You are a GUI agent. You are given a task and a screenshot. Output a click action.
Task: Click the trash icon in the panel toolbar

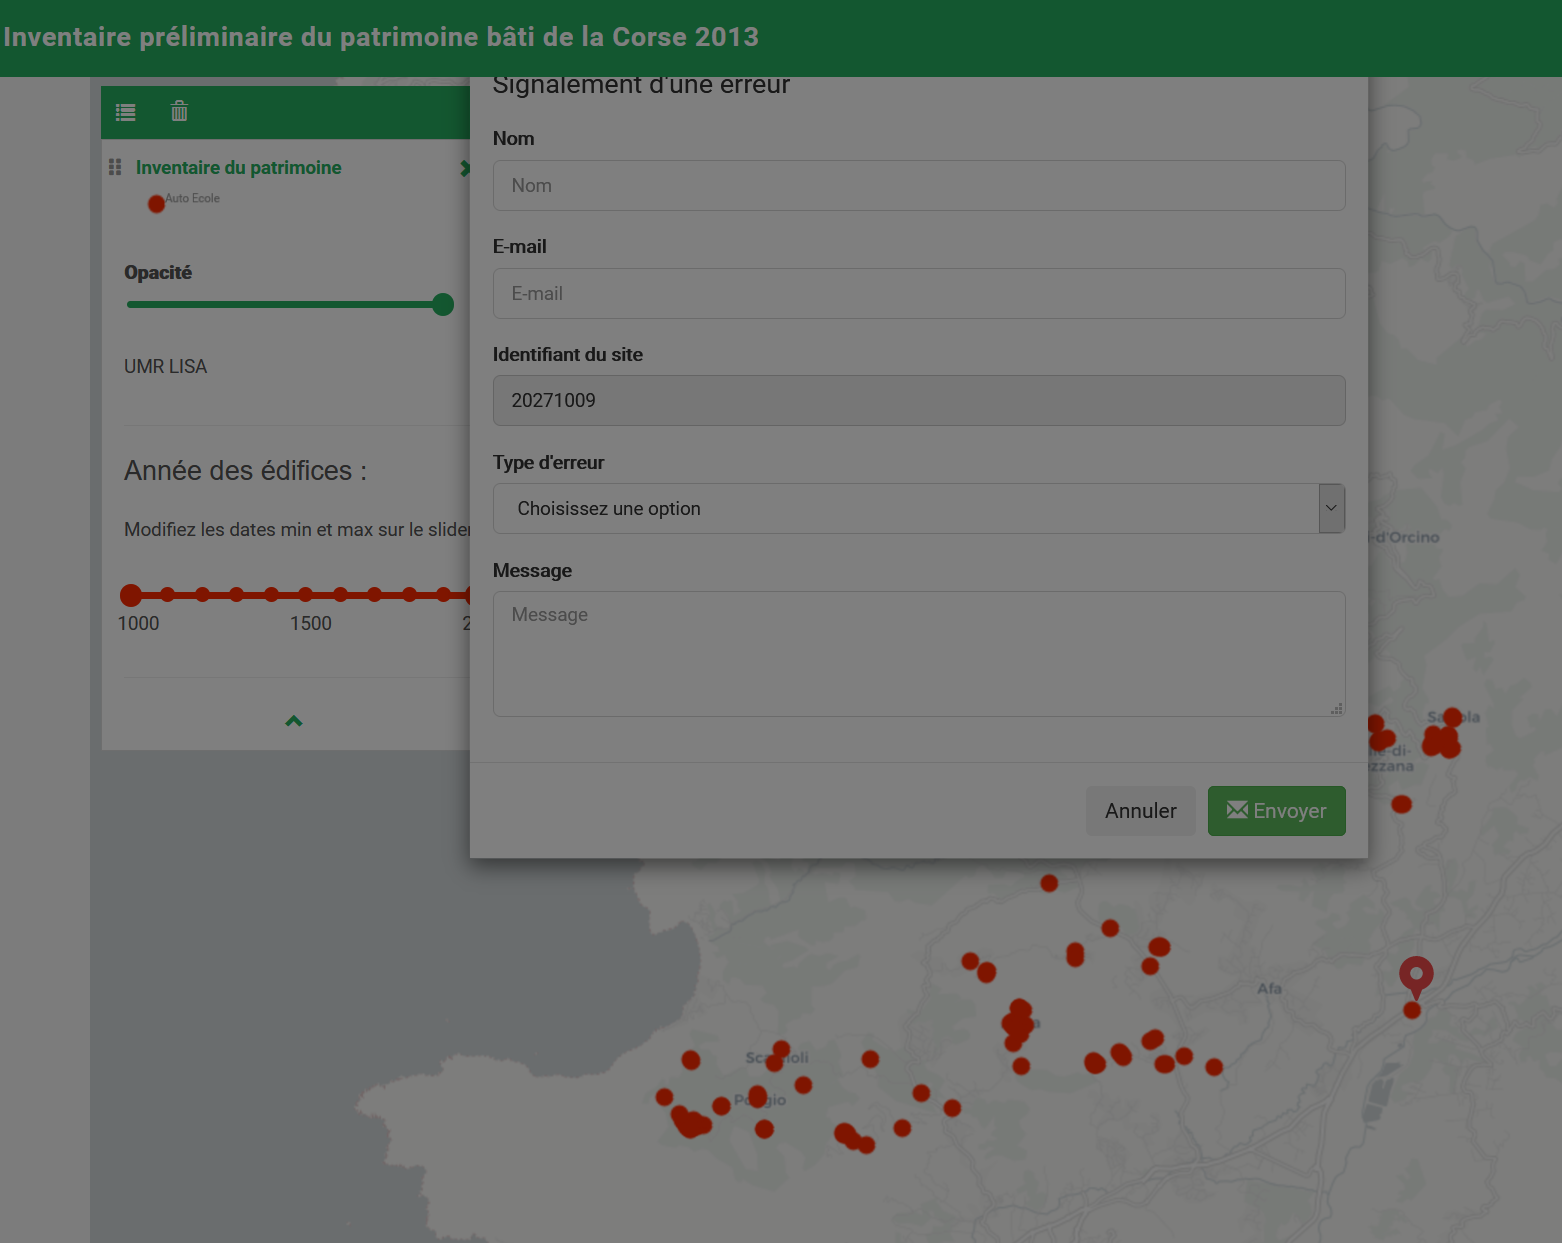(x=179, y=112)
